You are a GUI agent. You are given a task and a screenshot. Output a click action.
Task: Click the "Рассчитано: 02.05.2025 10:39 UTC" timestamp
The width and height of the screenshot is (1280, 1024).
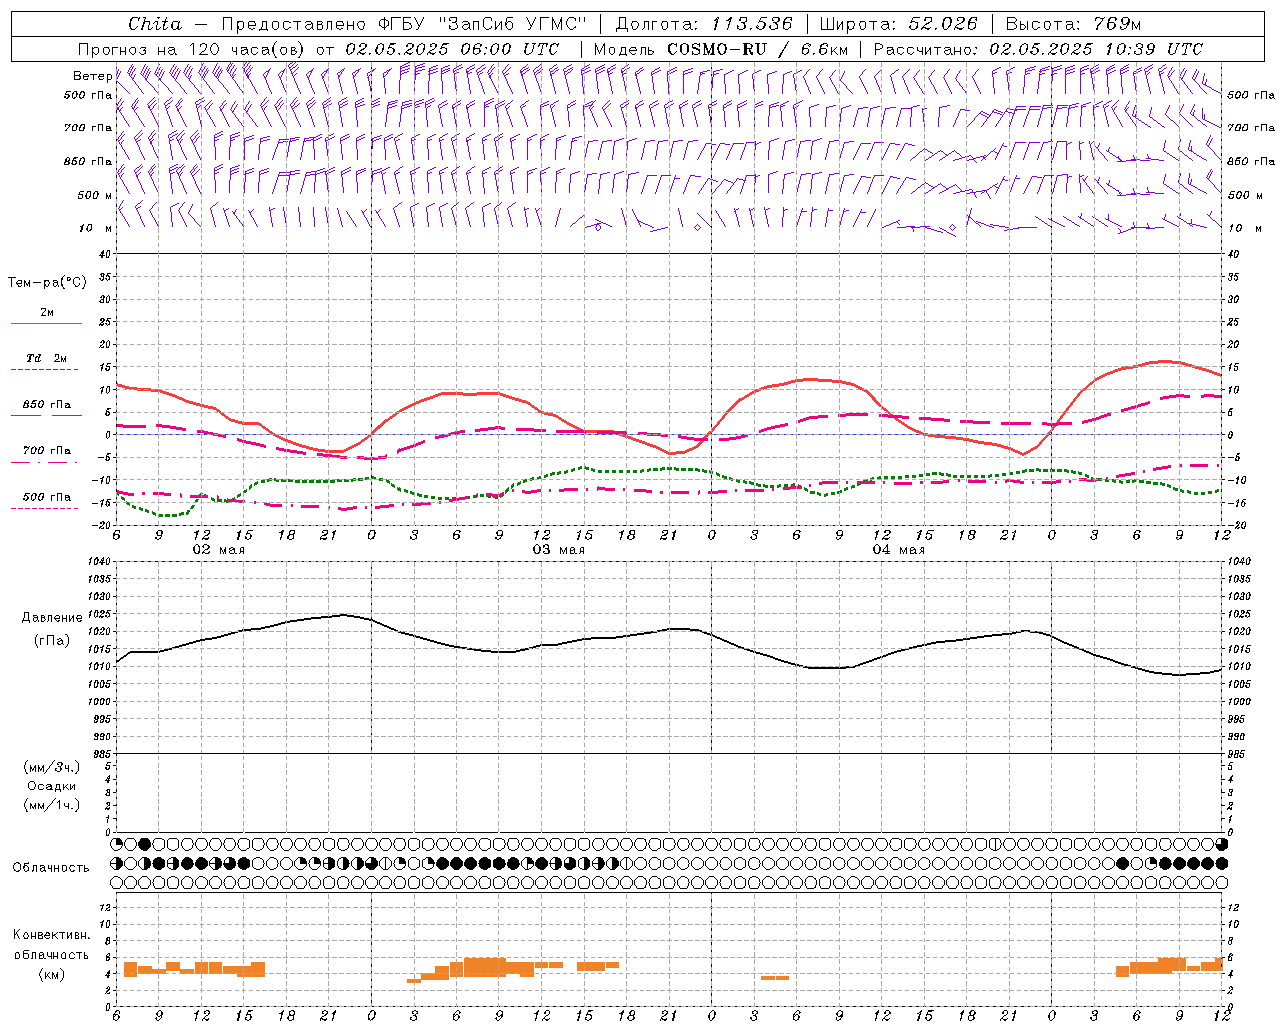(x=1038, y=49)
